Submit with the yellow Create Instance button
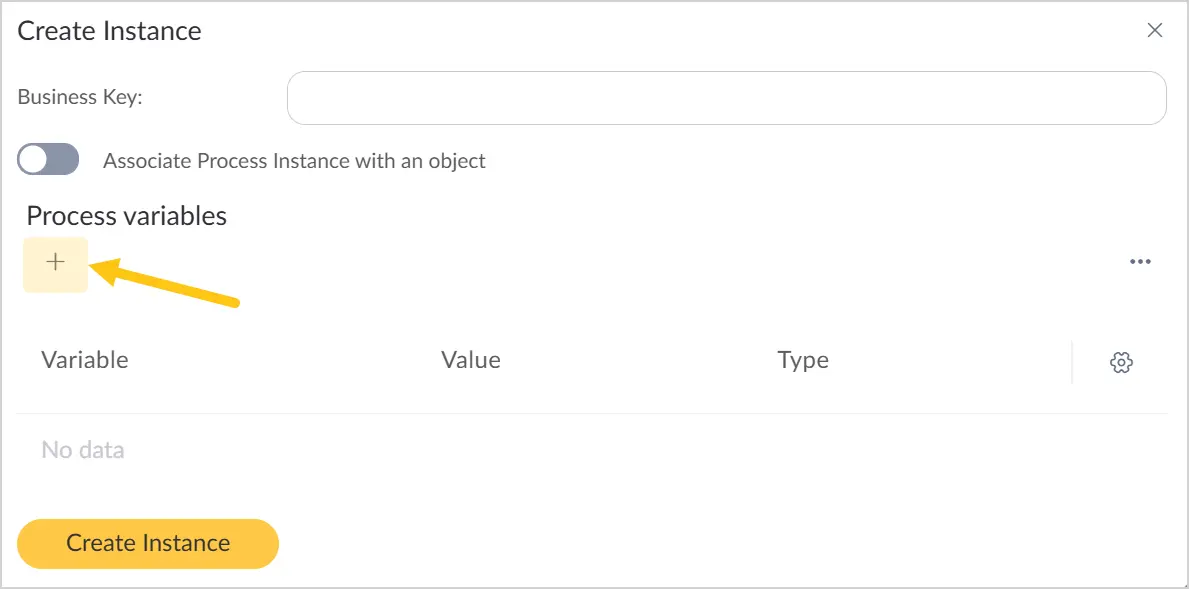The width and height of the screenshot is (1189, 589). point(148,544)
